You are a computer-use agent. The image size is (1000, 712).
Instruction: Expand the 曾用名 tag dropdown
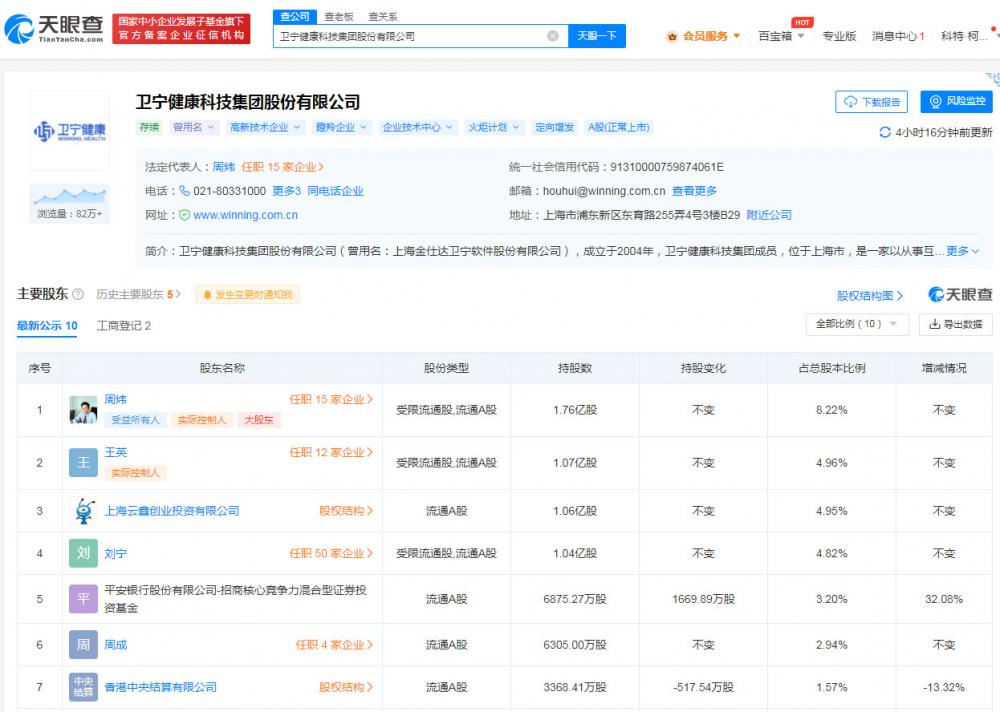click(195, 128)
